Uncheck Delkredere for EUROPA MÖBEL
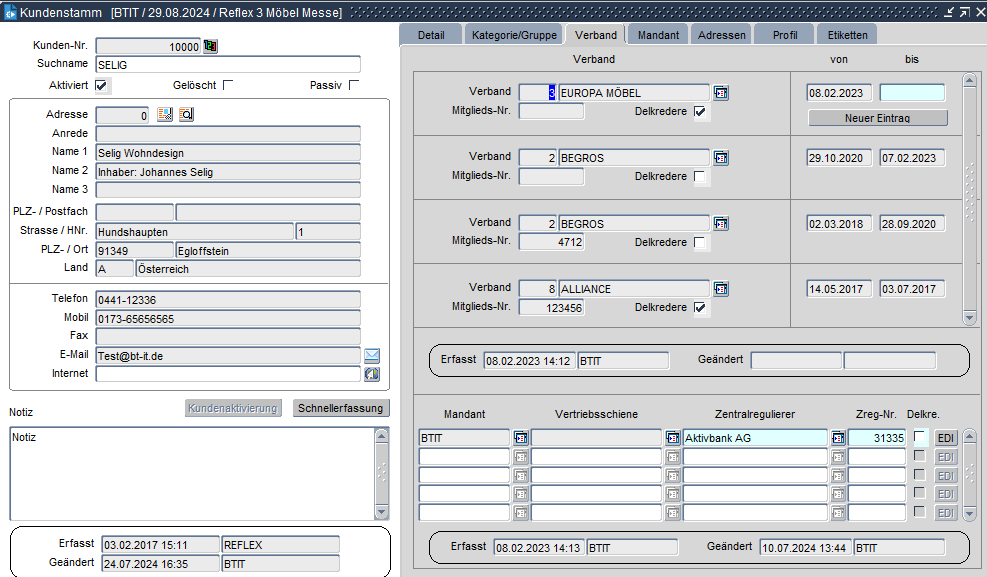 click(700, 112)
